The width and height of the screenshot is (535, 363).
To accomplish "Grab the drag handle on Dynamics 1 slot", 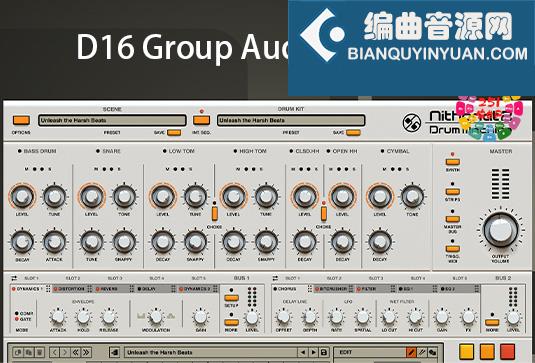I will 48,289.
